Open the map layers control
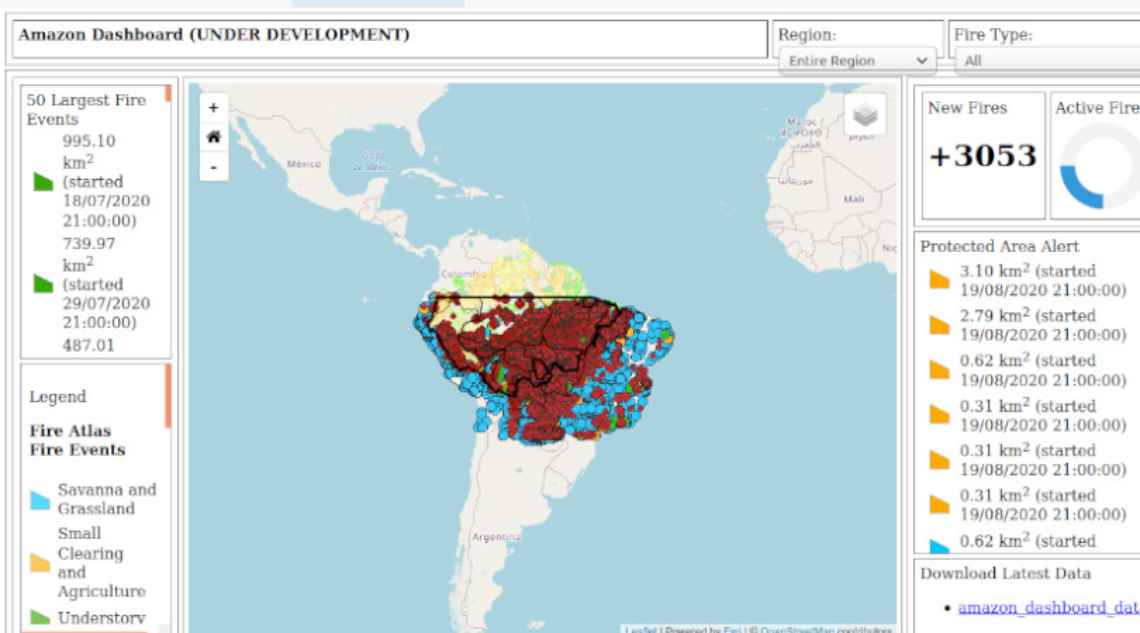 click(x=865, y=116)
